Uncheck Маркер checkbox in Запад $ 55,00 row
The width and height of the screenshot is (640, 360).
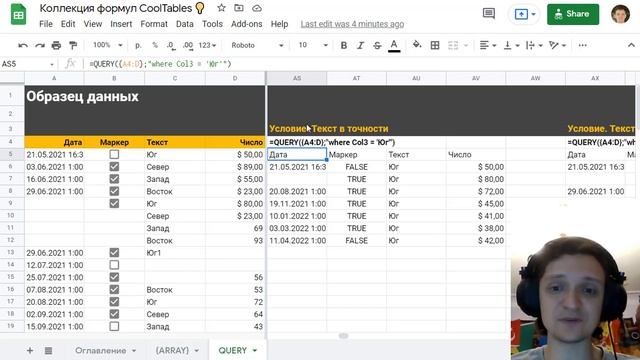pyautogui.click(x=114, y=179)
